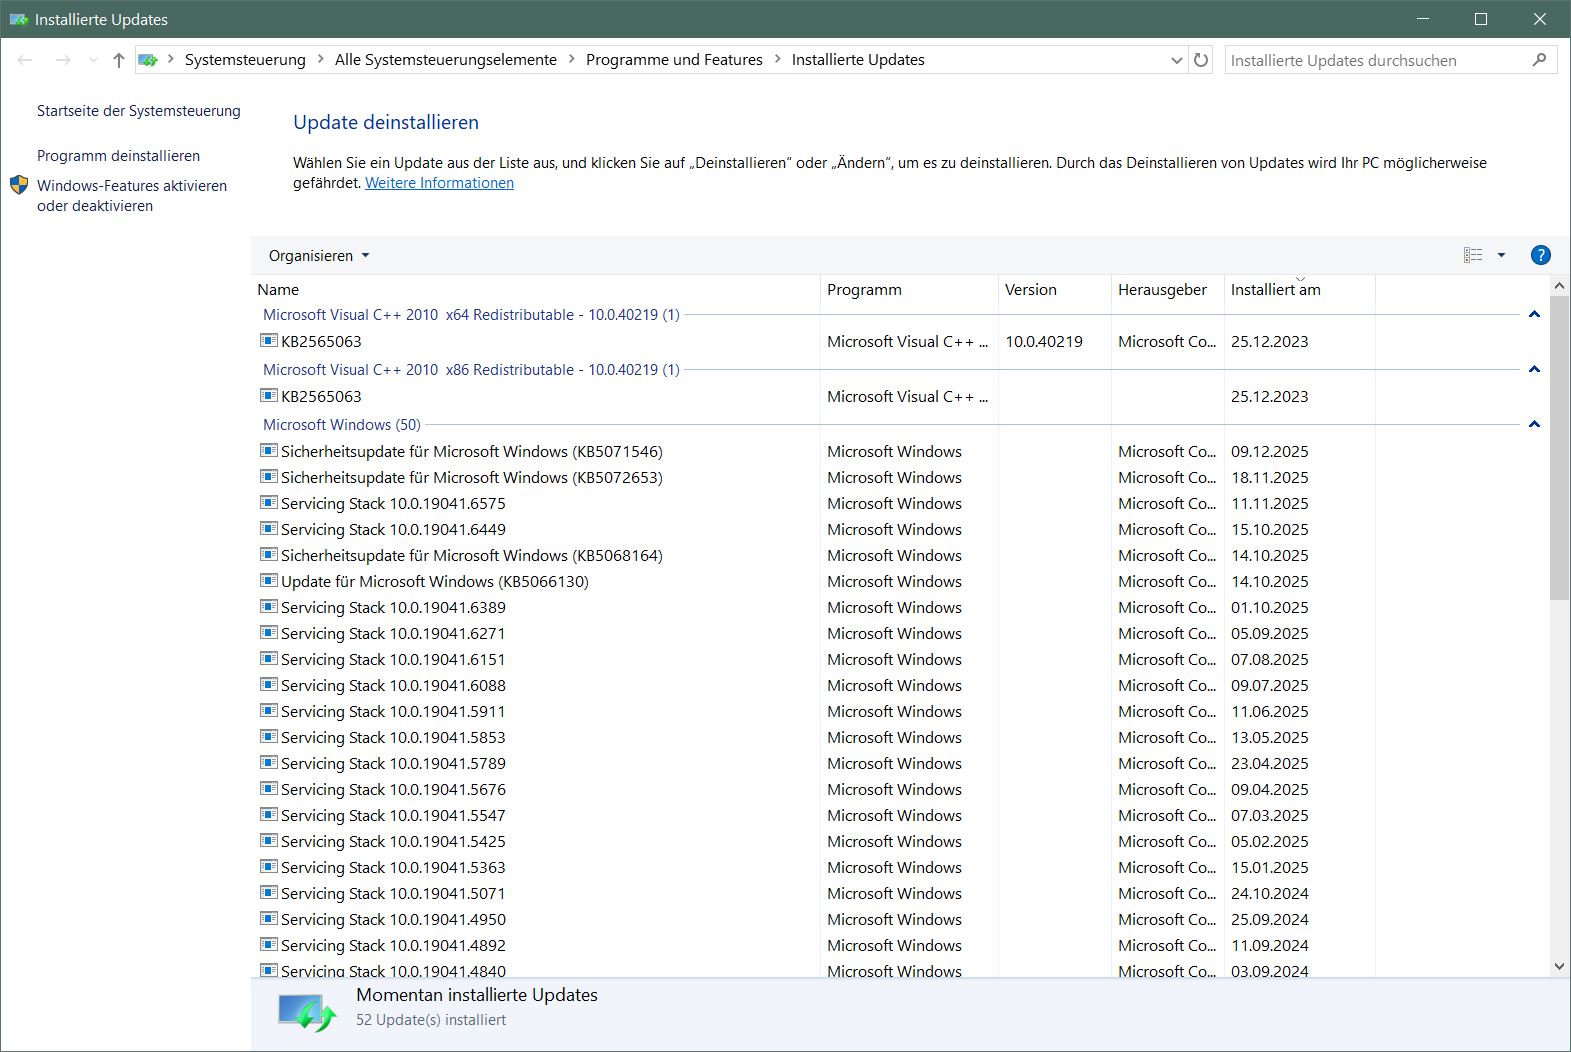Click the icon of Servicing Stack 10.0.19041.6151
This screenshot has width=1571, height=1052.
tap(268, 659)
